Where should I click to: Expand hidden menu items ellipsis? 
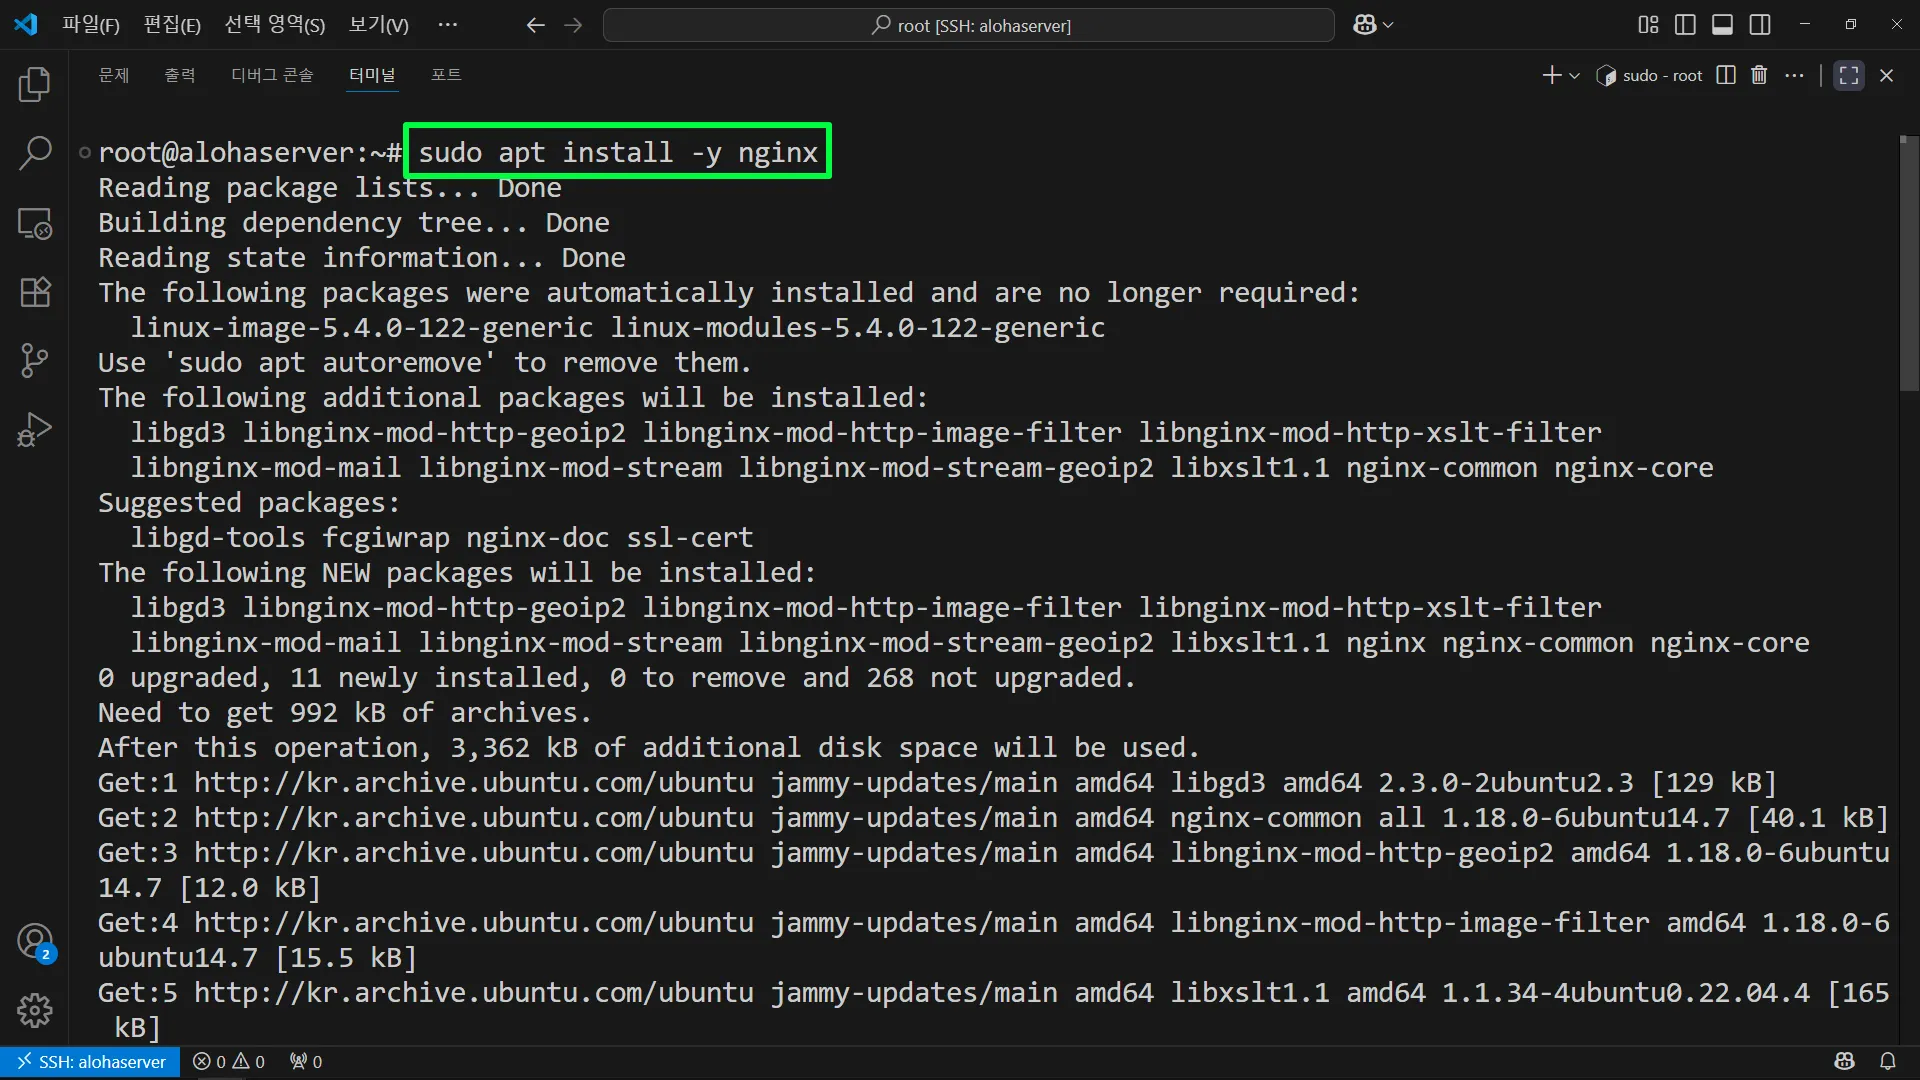(447, 25)
